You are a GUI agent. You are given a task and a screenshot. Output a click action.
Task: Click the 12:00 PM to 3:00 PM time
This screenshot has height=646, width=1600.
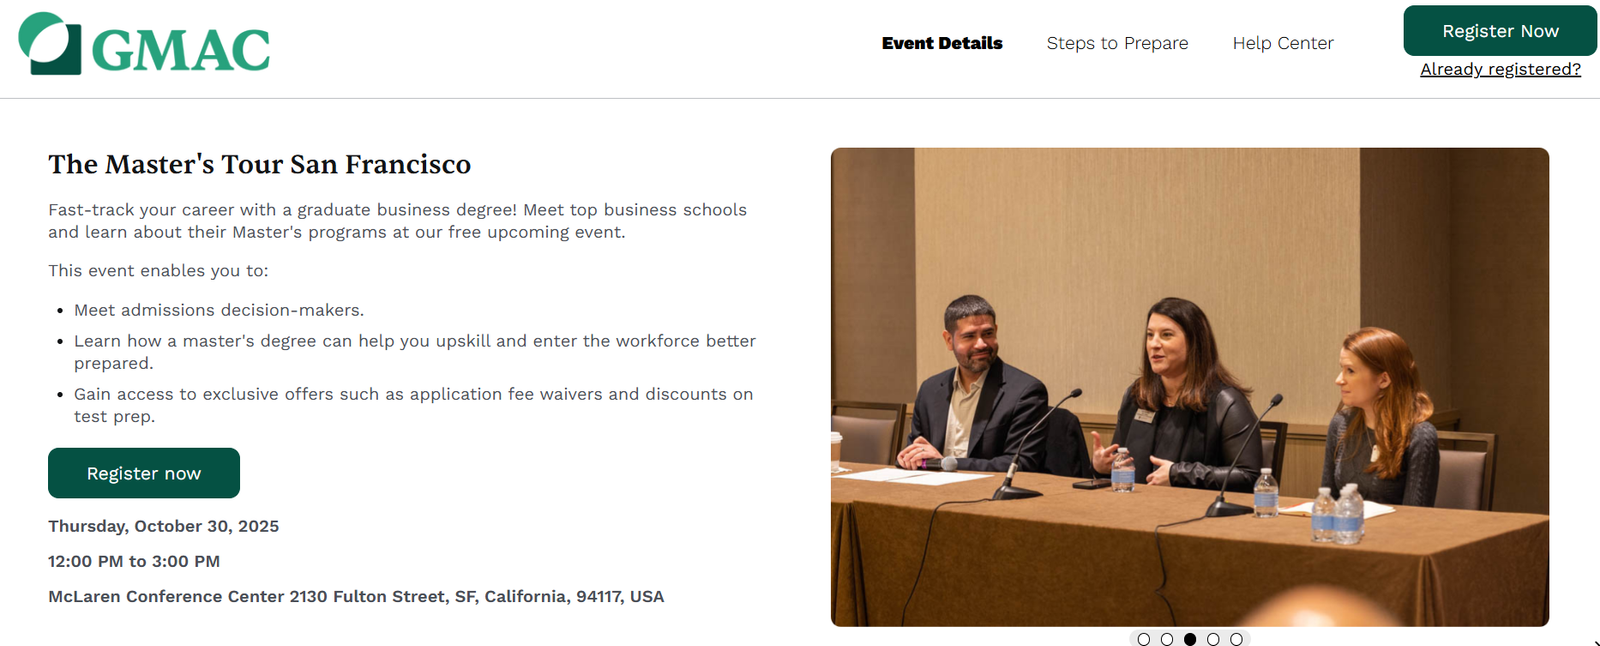pyautogui.click(x=134, y=561)
